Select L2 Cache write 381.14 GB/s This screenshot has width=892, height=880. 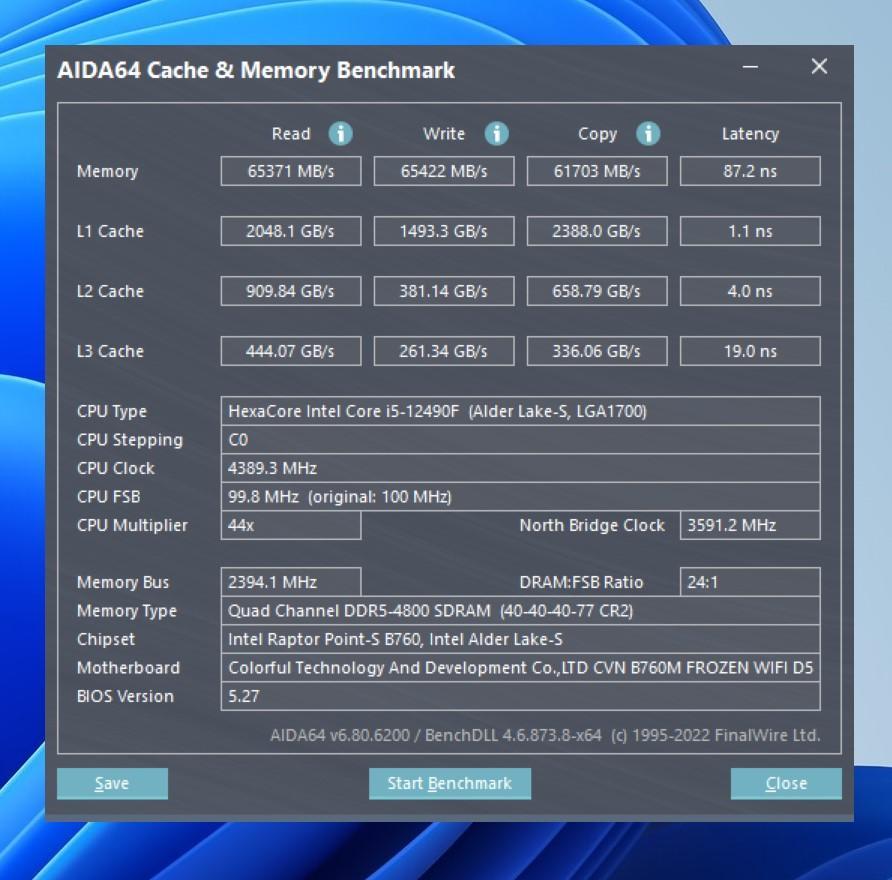(x=444, y=291)
